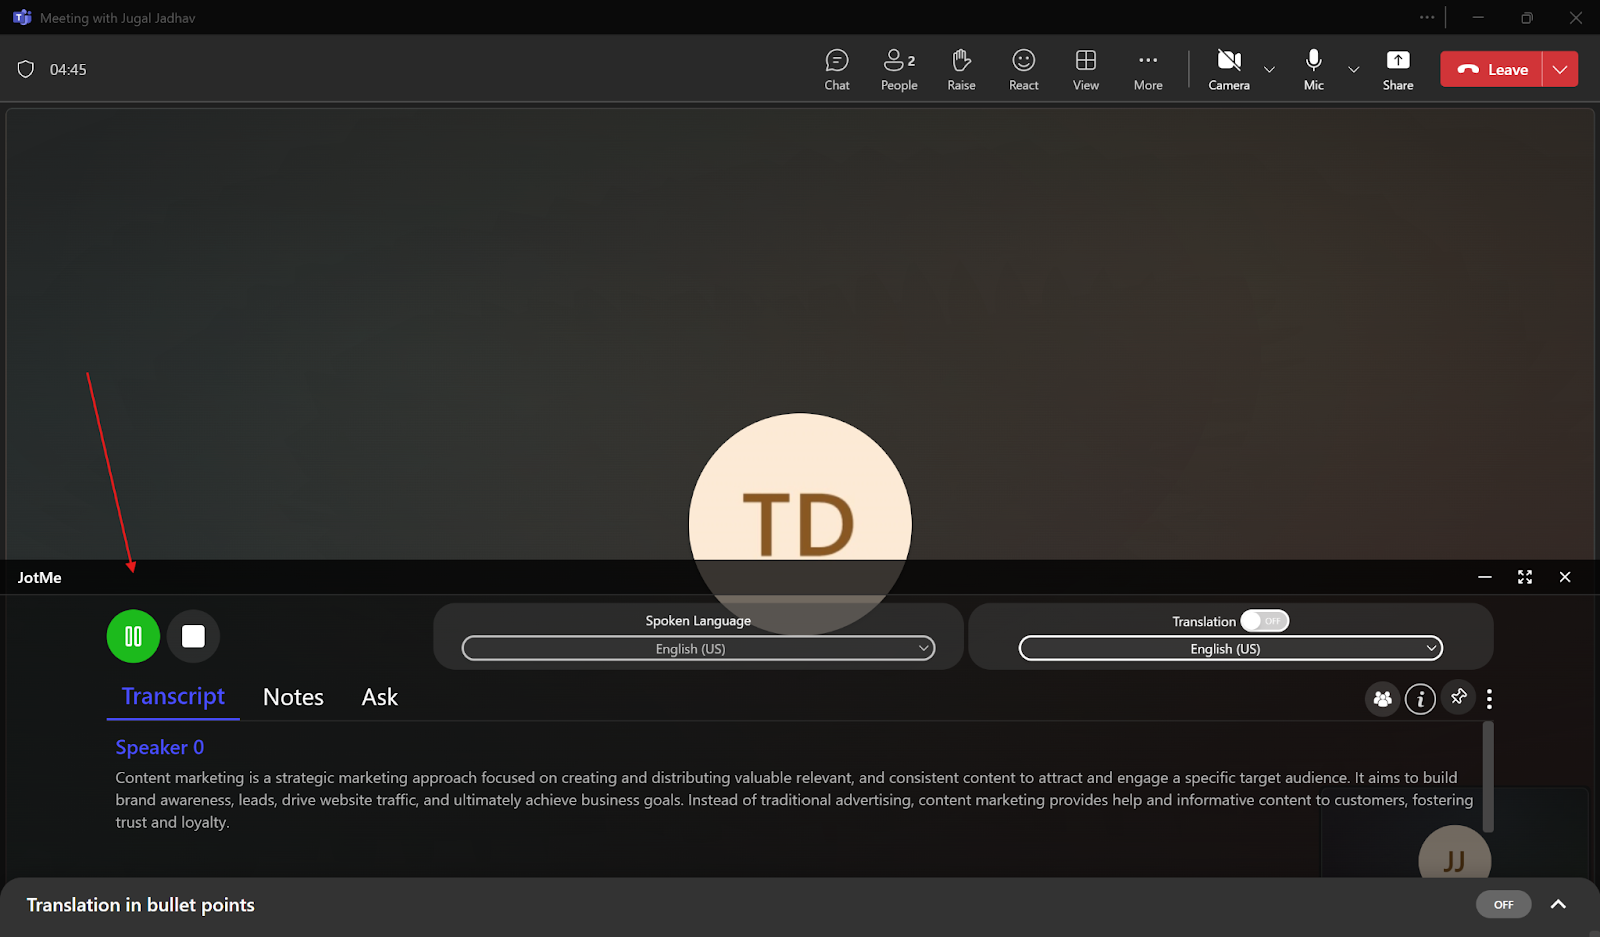
Task: Leave the meeting
Action: pos(1491,69)
